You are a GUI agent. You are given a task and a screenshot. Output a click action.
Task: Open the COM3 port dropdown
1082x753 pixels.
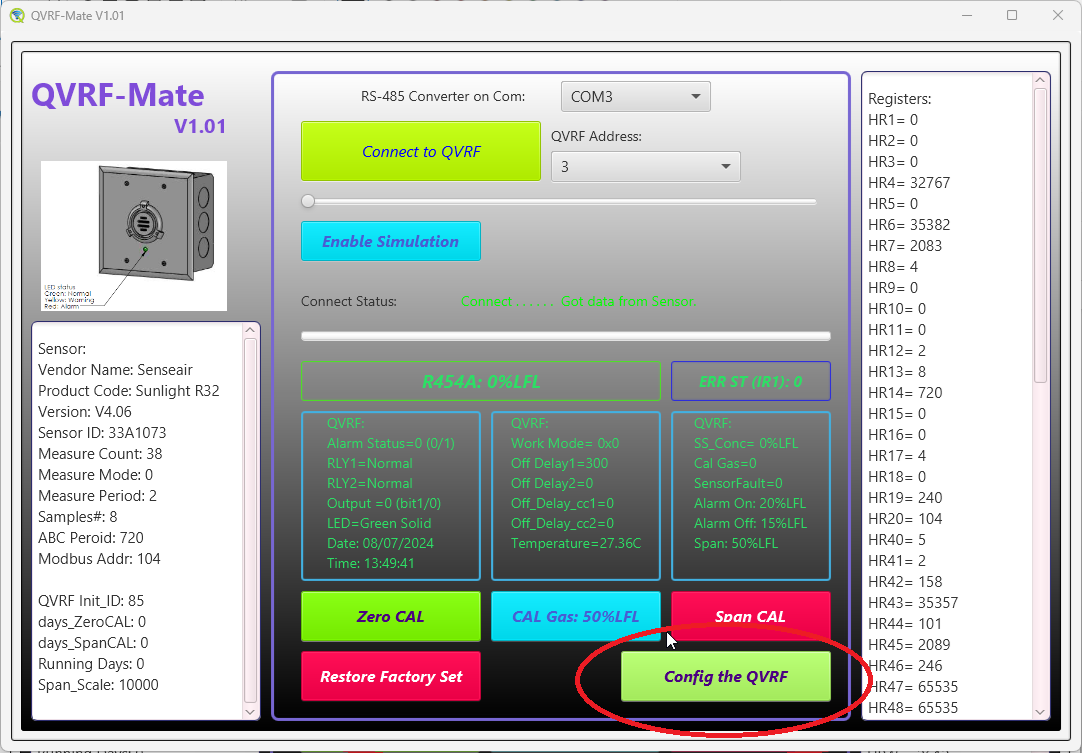pyautogui.click(x=636, y=97)
